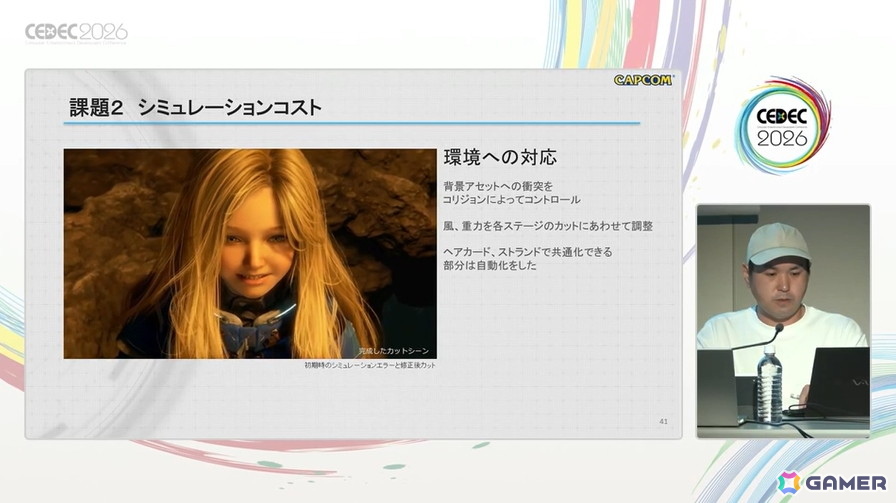896x503 pixels.
Task: Click the yellow CAPCOM logo on the slide
Action: (643, 80)
